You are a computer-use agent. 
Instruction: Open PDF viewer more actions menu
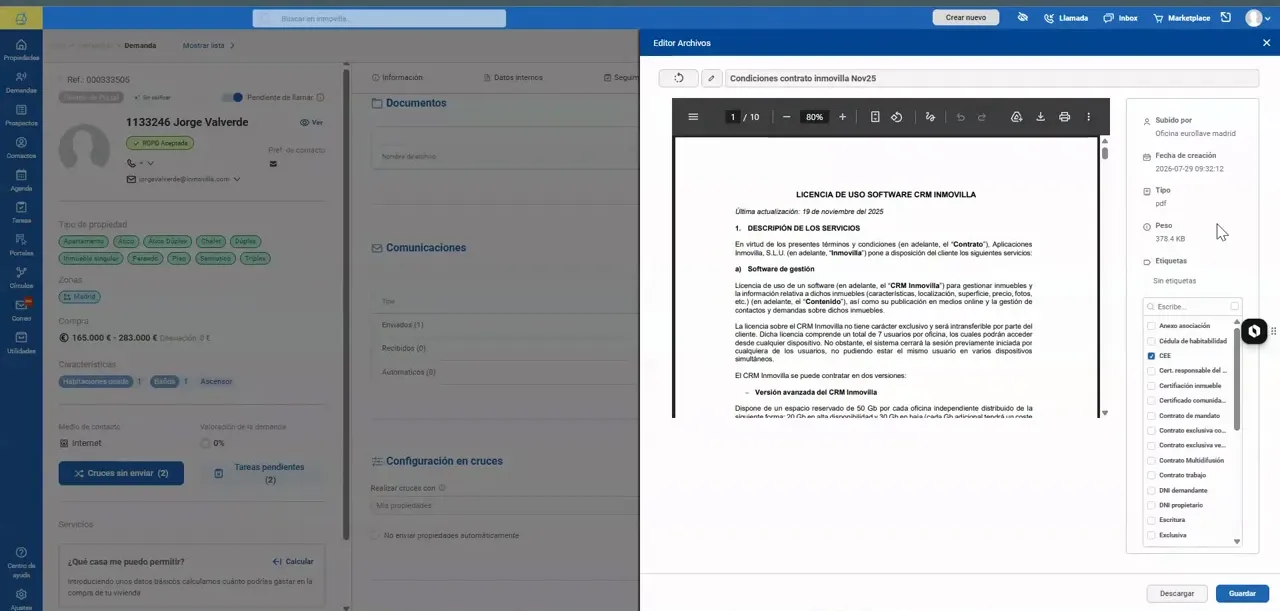(x=1089, y=117)
